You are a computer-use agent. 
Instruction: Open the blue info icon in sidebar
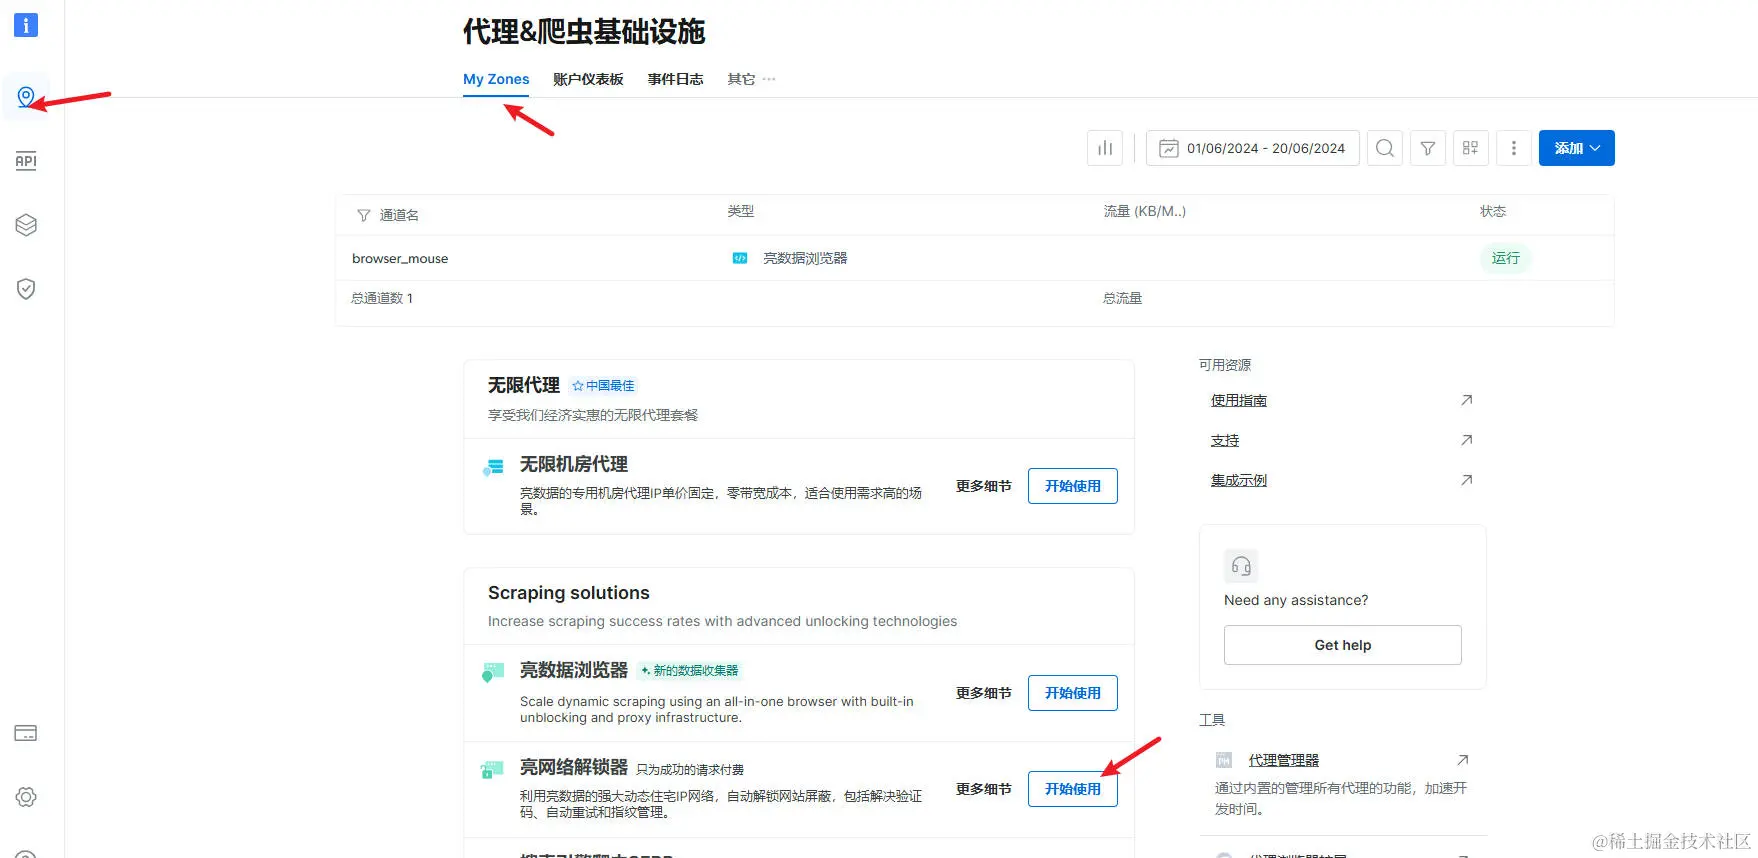click(26, 25)
